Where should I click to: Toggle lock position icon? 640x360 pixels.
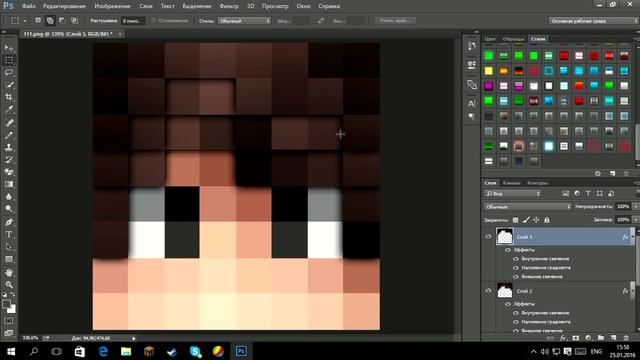pyautogui.click(x=536, y=220)
